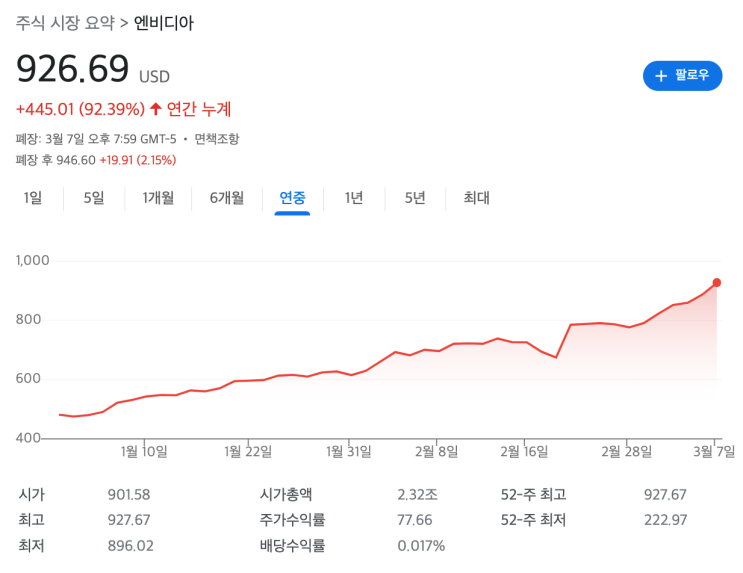Screen dimensions: 743x573
Task: Click the 엔비디아 stock name heading
Action: (164, 22)
